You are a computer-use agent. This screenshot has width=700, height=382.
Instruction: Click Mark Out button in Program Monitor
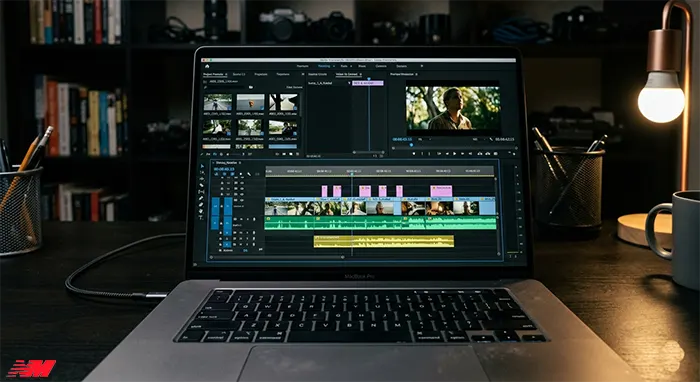click(x=429, y=154)
